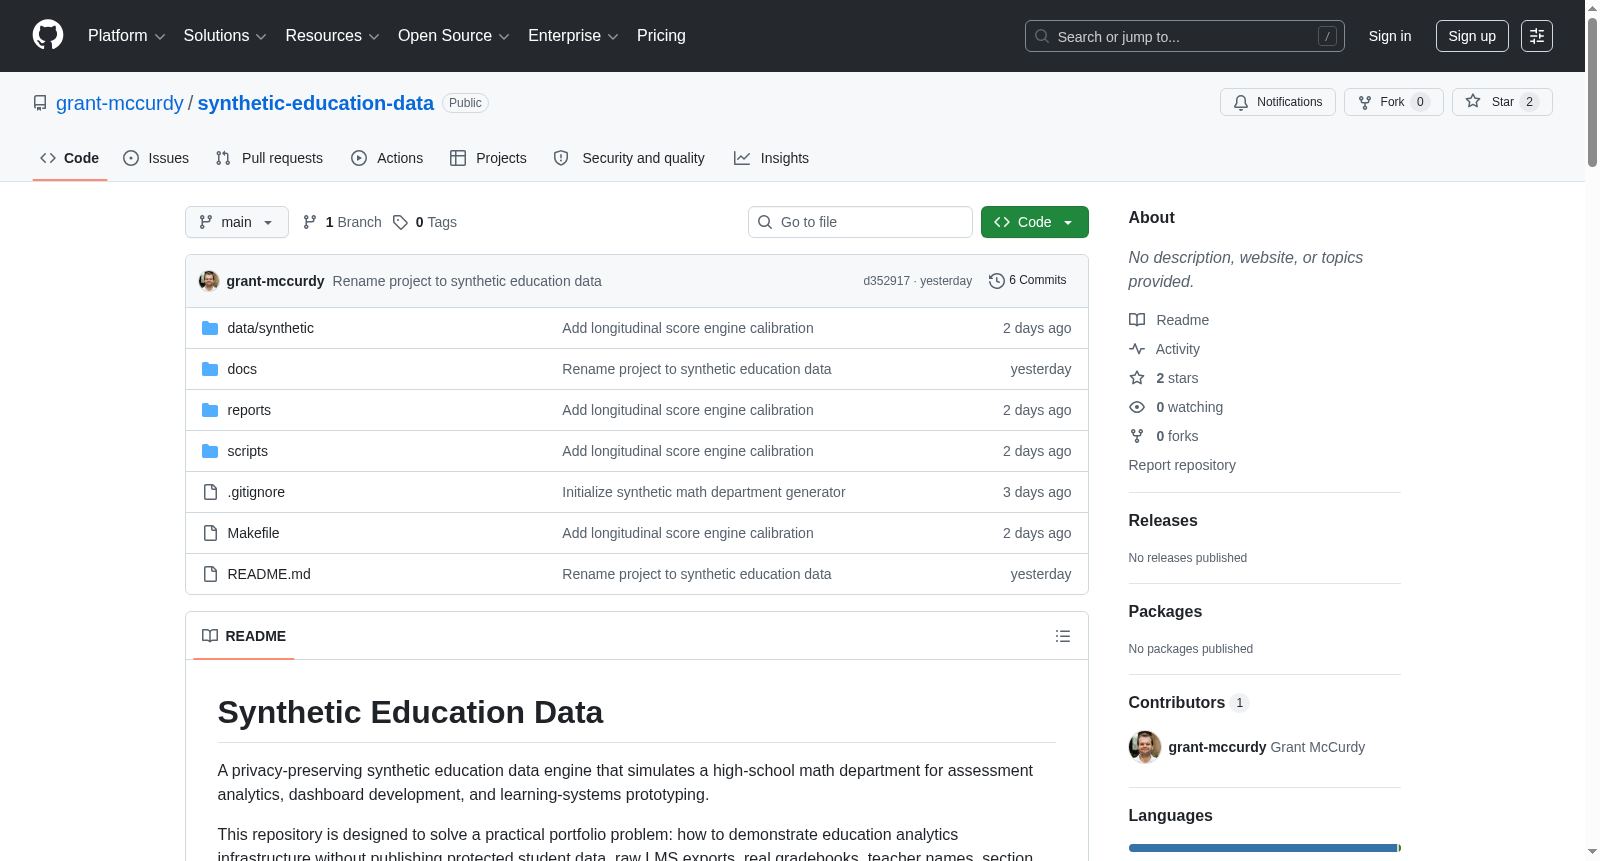Viewport: 1600px width, 861px height.
Task: Click the Issues circle icon
Action: 131,158
